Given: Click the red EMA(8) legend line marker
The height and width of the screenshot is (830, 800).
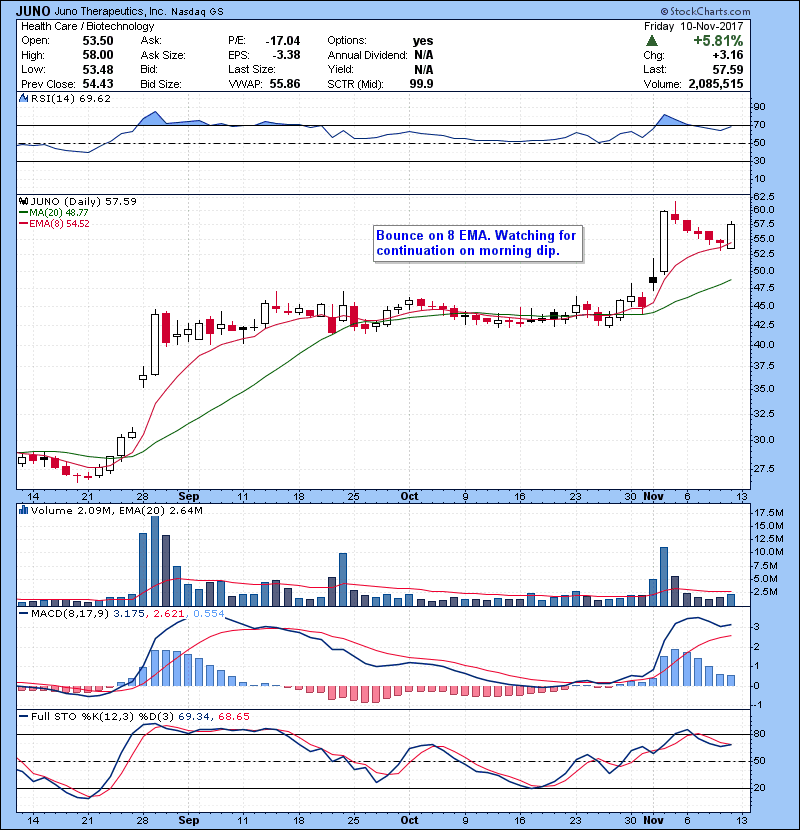Looking at the screenshot, I should point(23,223).
